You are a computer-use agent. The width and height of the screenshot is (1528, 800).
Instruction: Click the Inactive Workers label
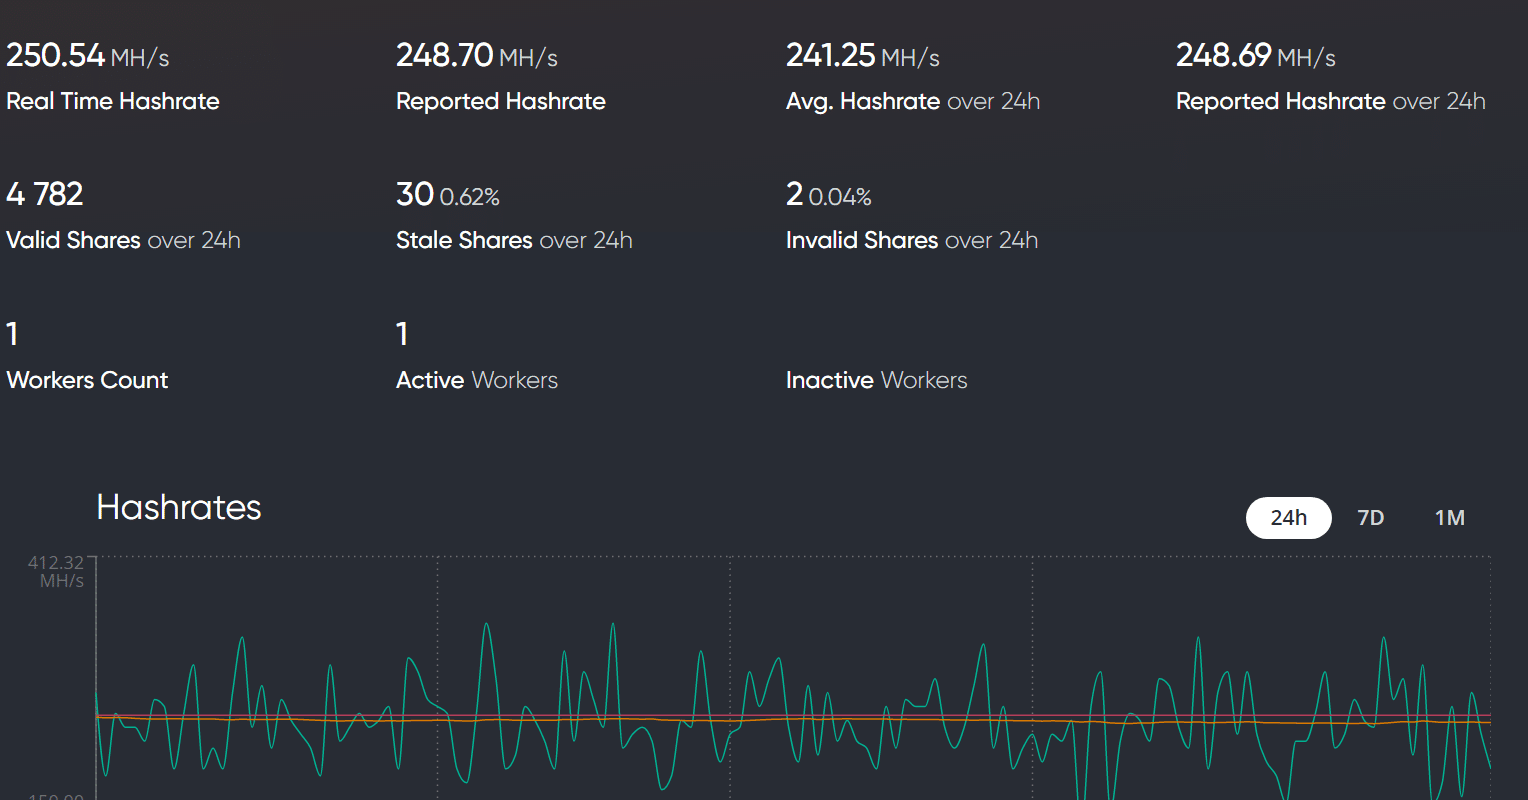(877, 380)
